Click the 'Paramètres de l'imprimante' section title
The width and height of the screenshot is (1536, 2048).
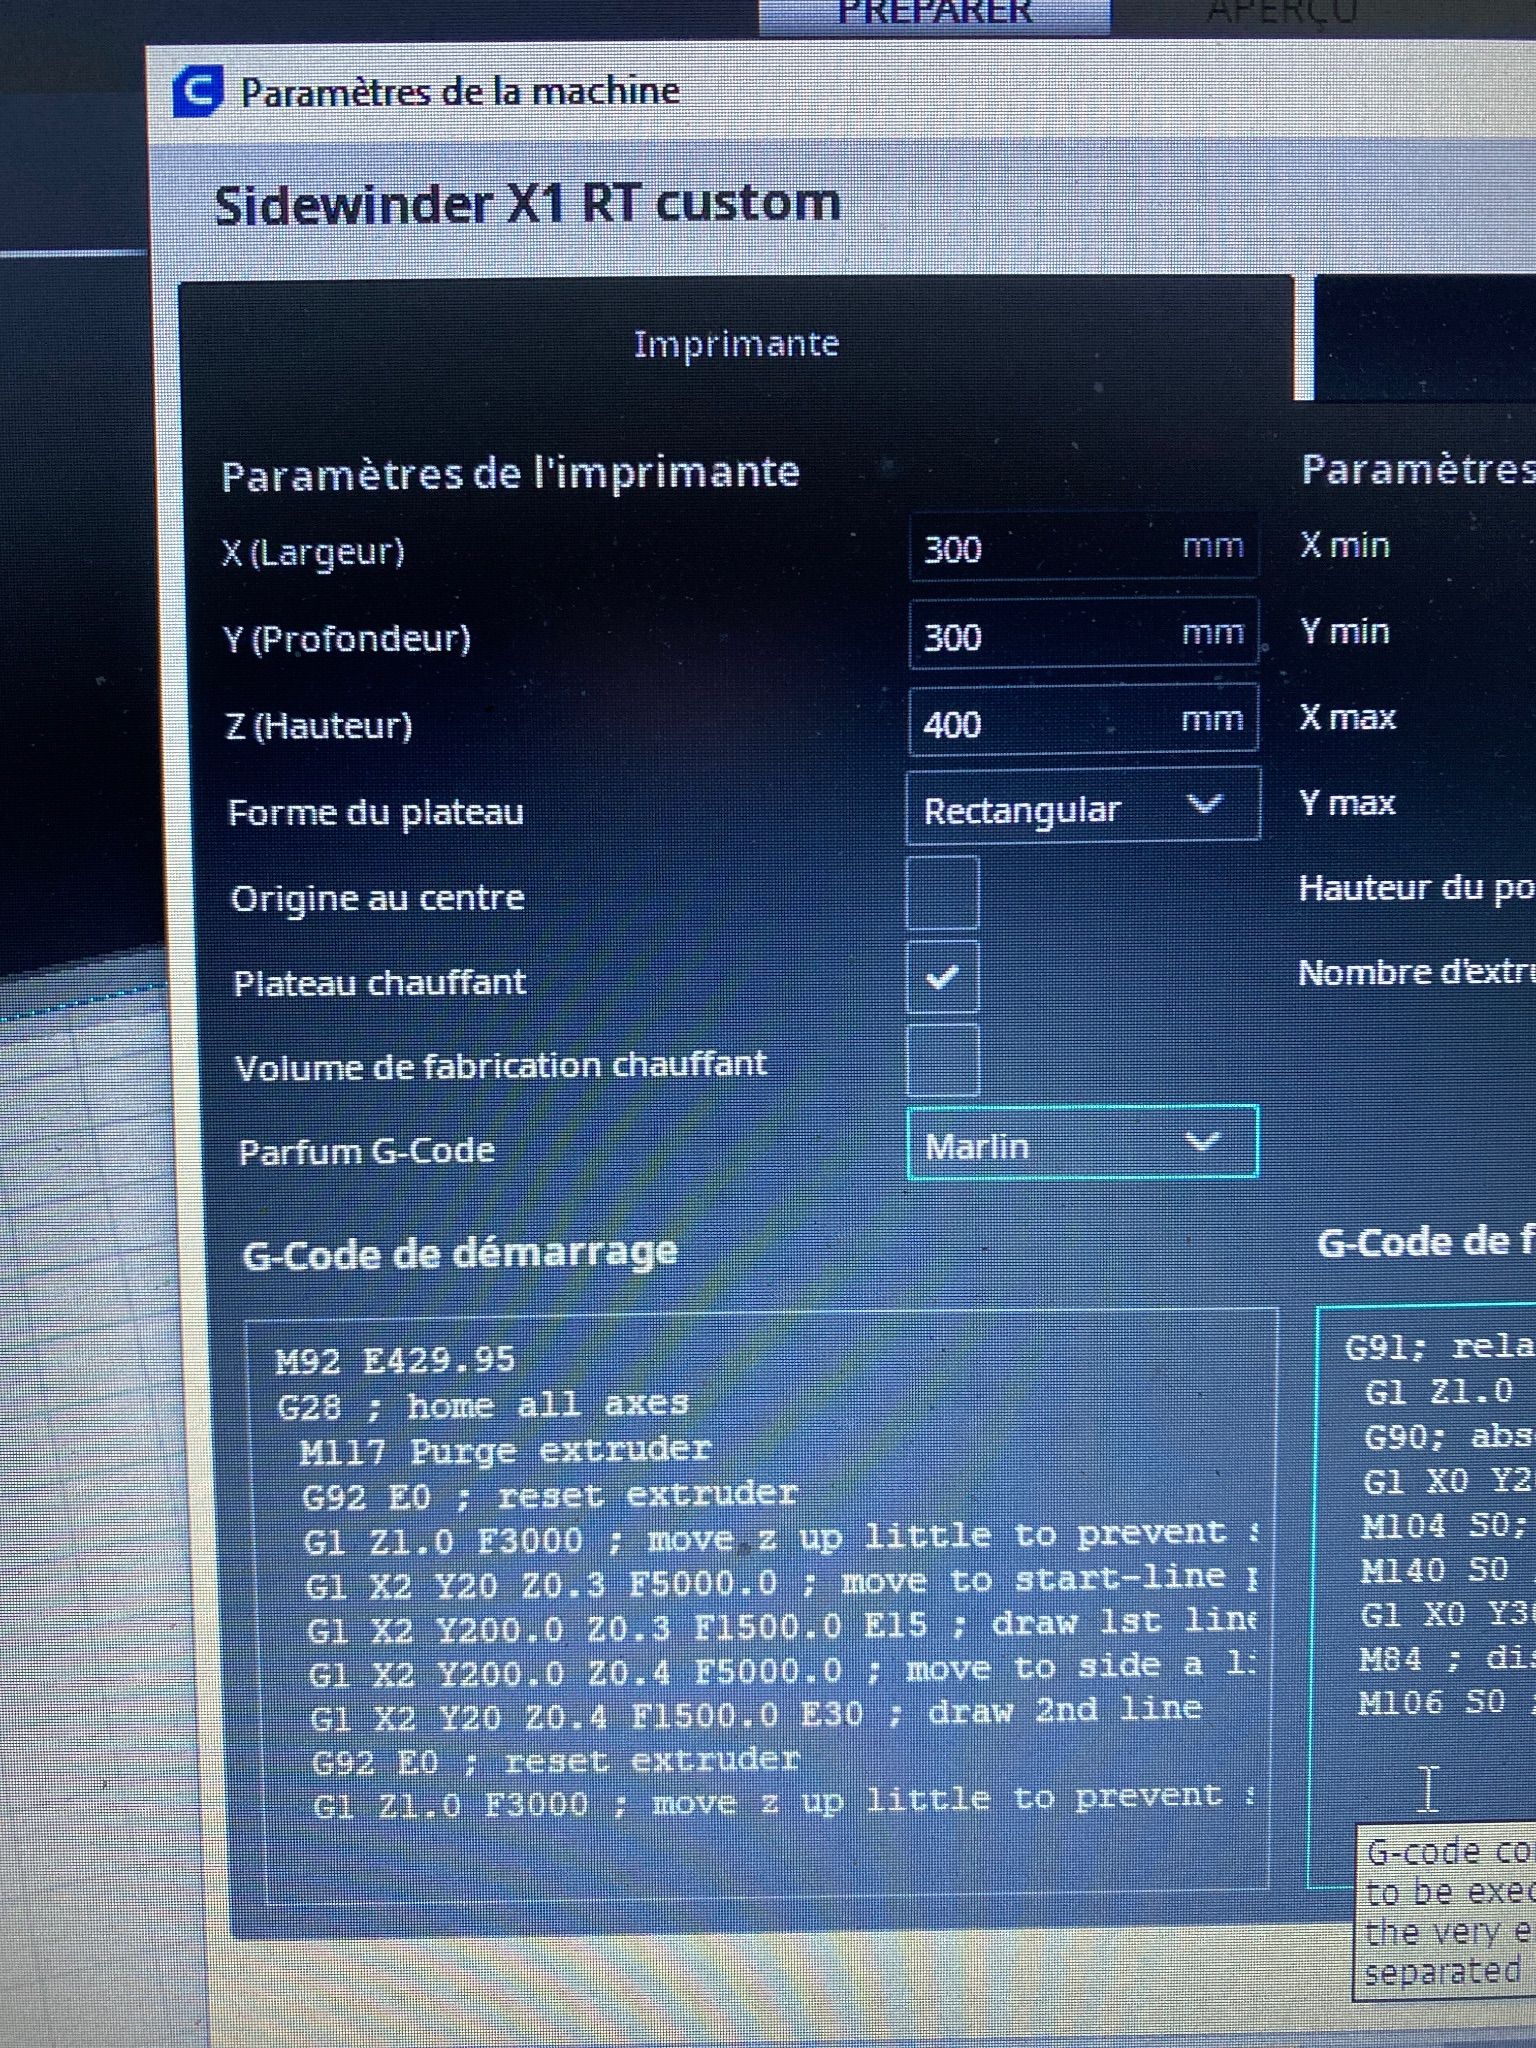pyautogui.click(x=510, y=474)
